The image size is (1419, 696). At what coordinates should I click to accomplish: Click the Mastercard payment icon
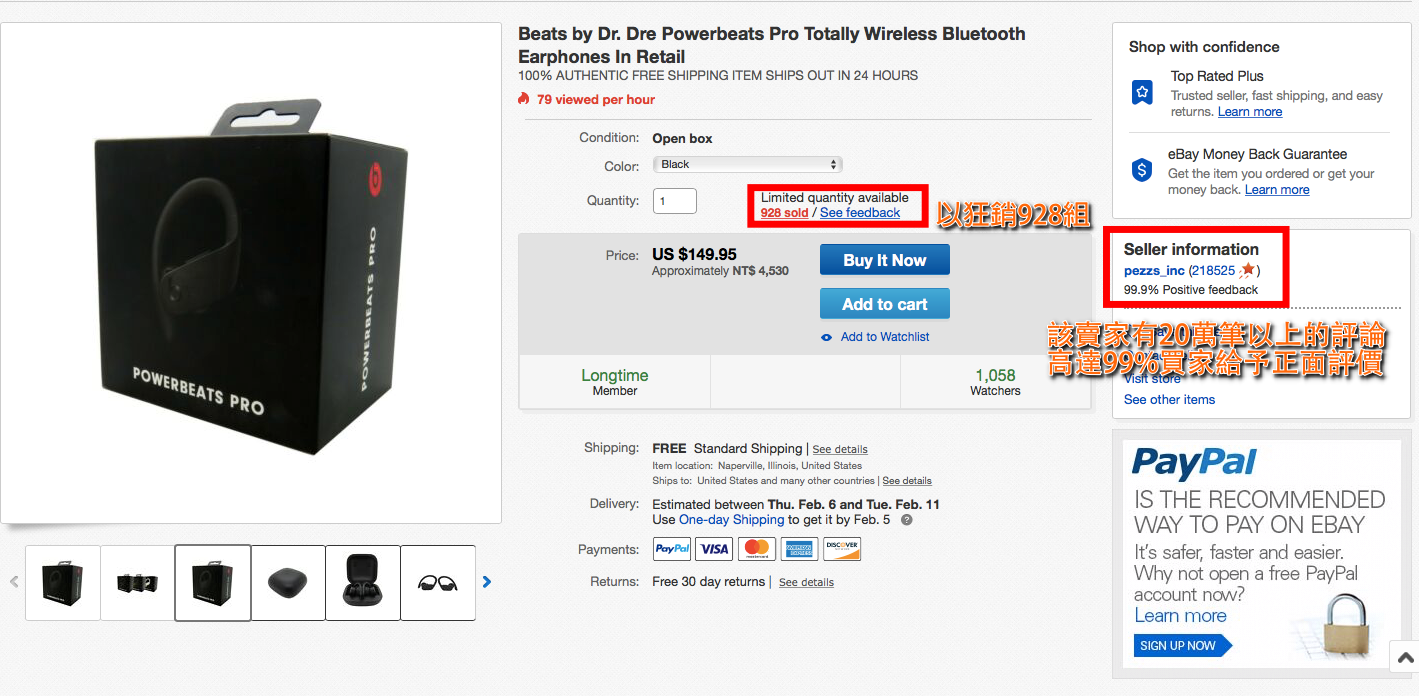(x=757, y=549)
